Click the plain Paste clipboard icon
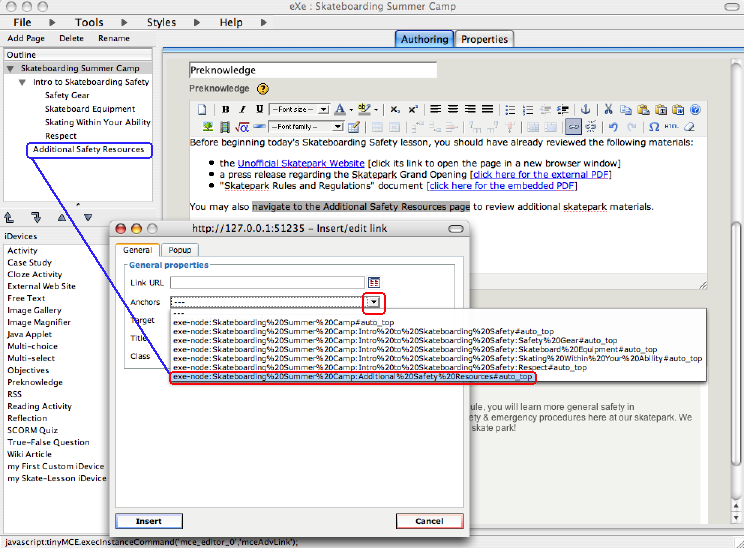744x548 pixels. [643, 110]
